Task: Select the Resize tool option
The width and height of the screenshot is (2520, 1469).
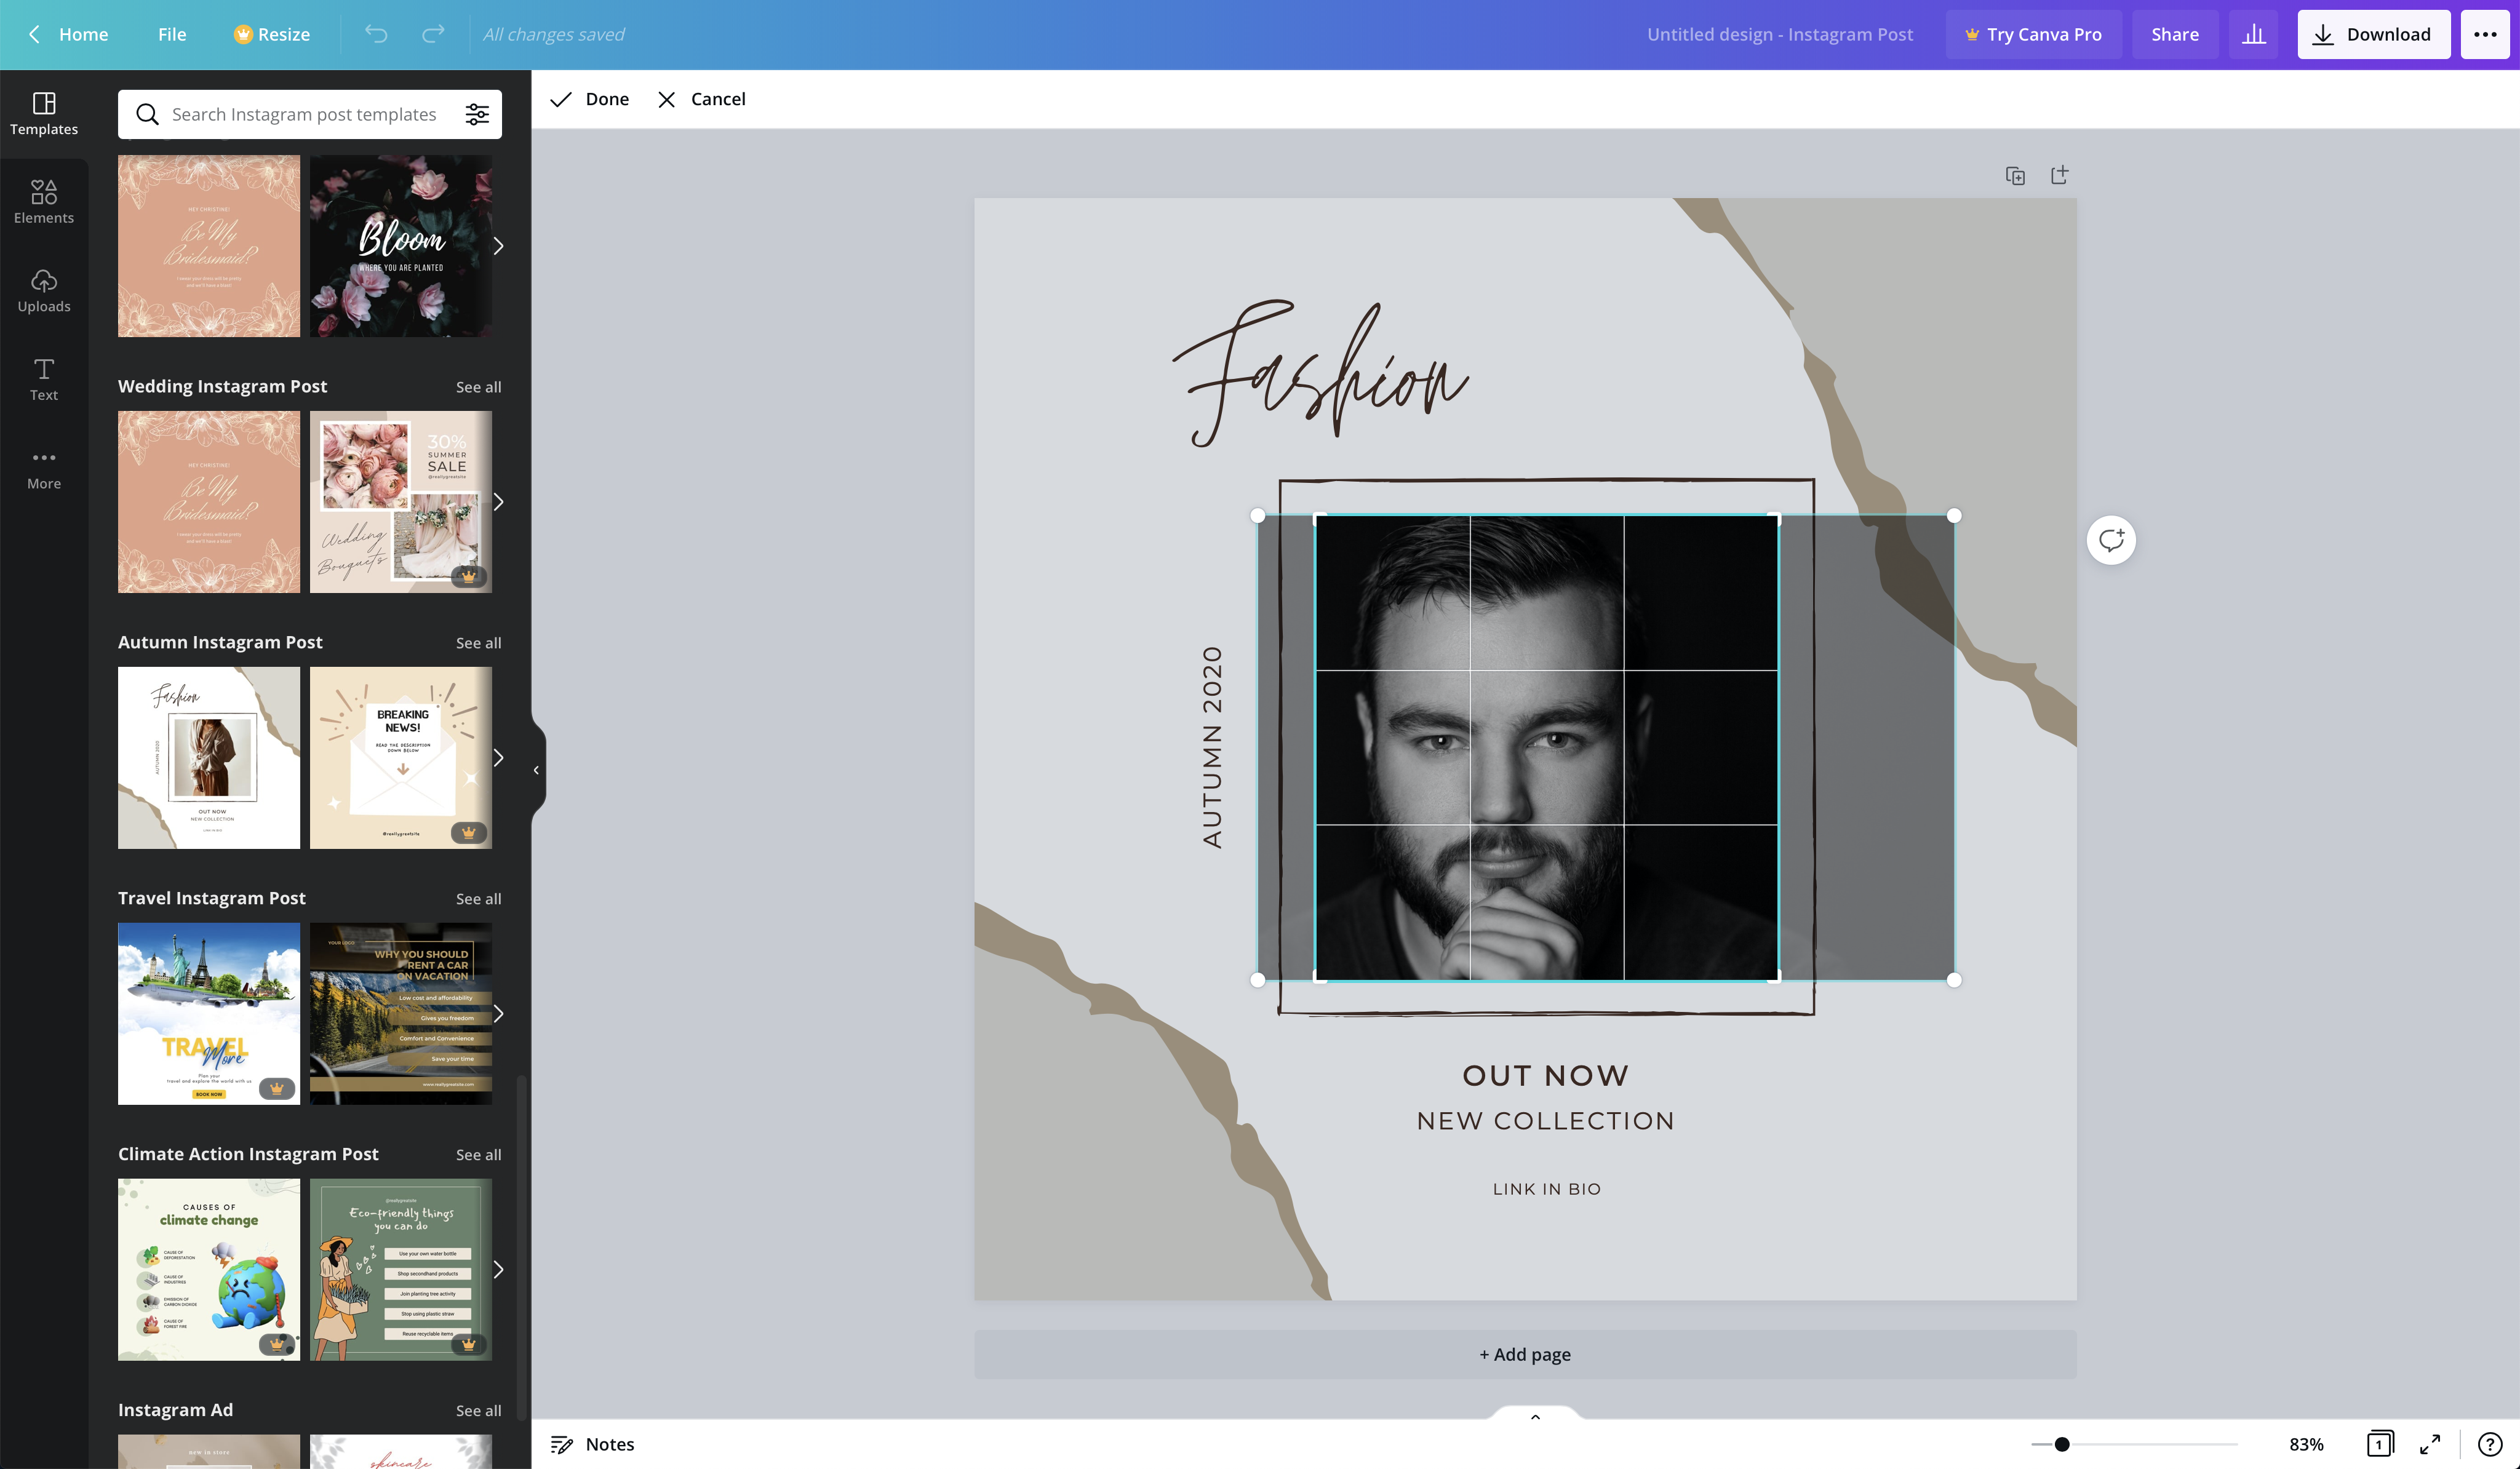Action: point(271,33)
